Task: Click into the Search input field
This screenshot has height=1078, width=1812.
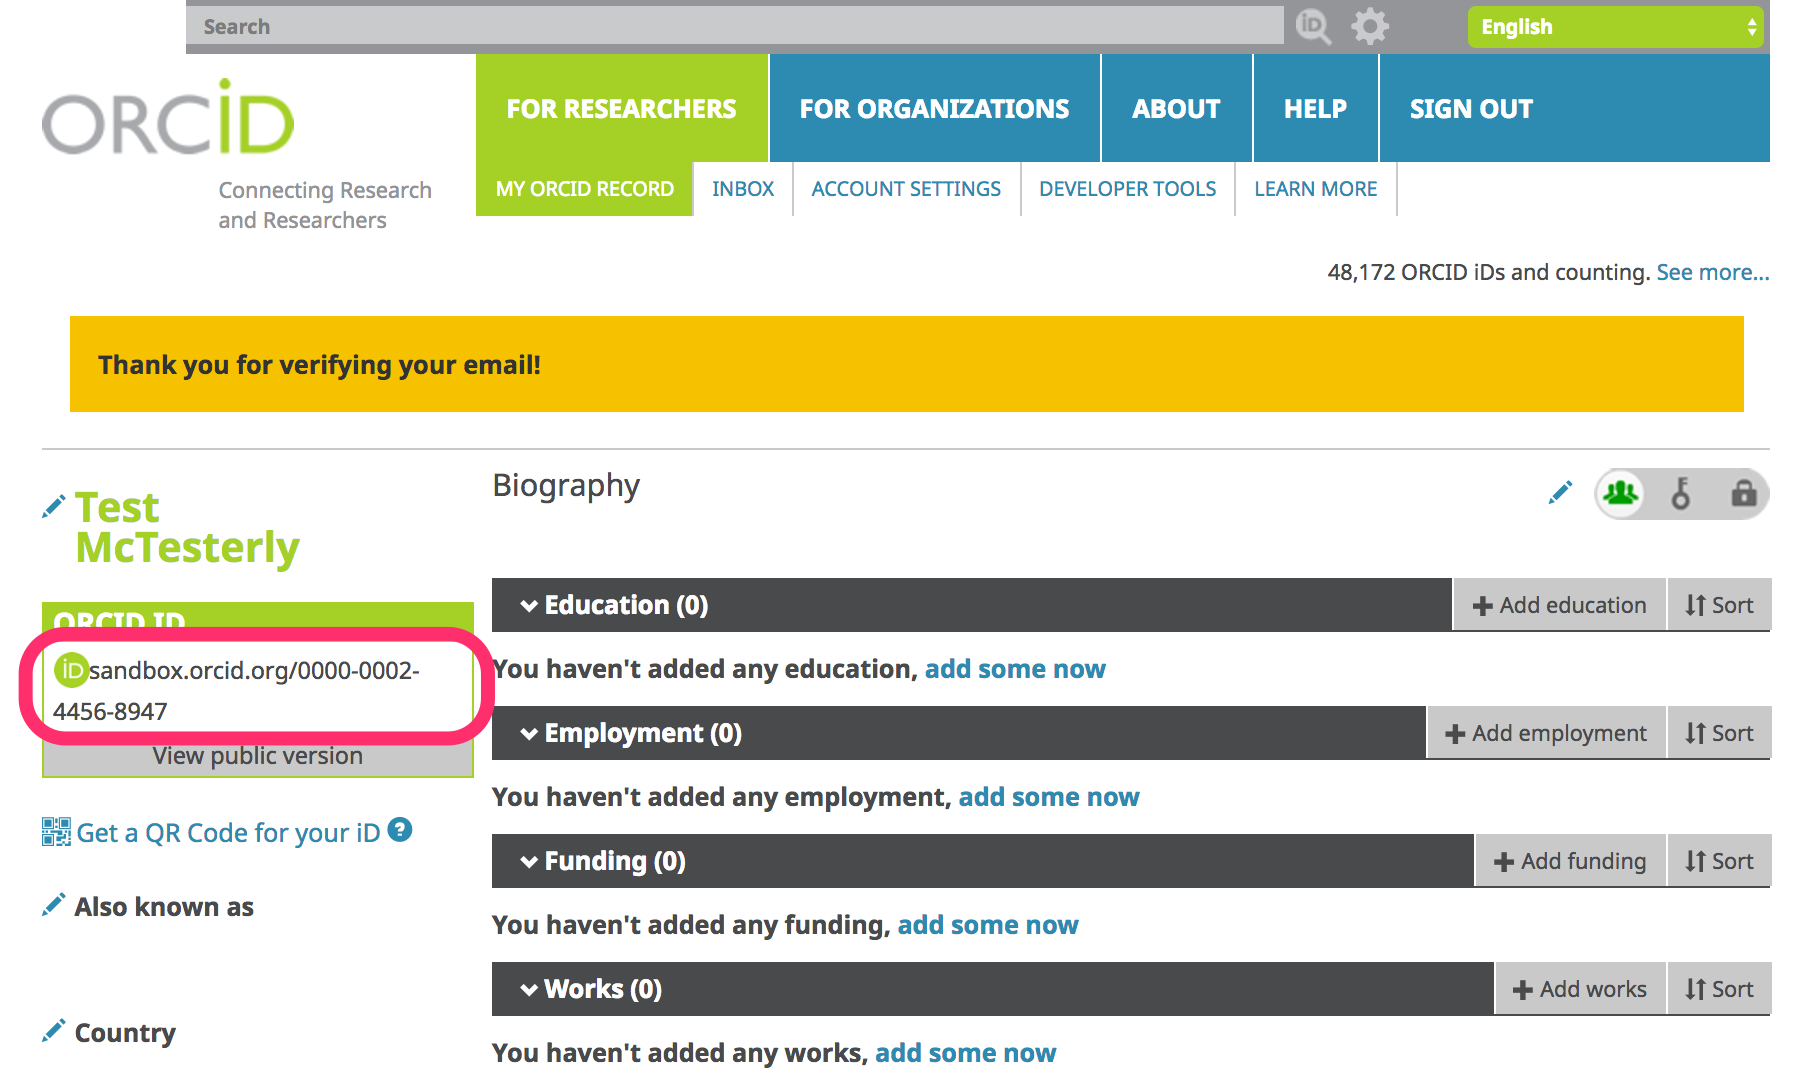Action: [x=735, y=26]
